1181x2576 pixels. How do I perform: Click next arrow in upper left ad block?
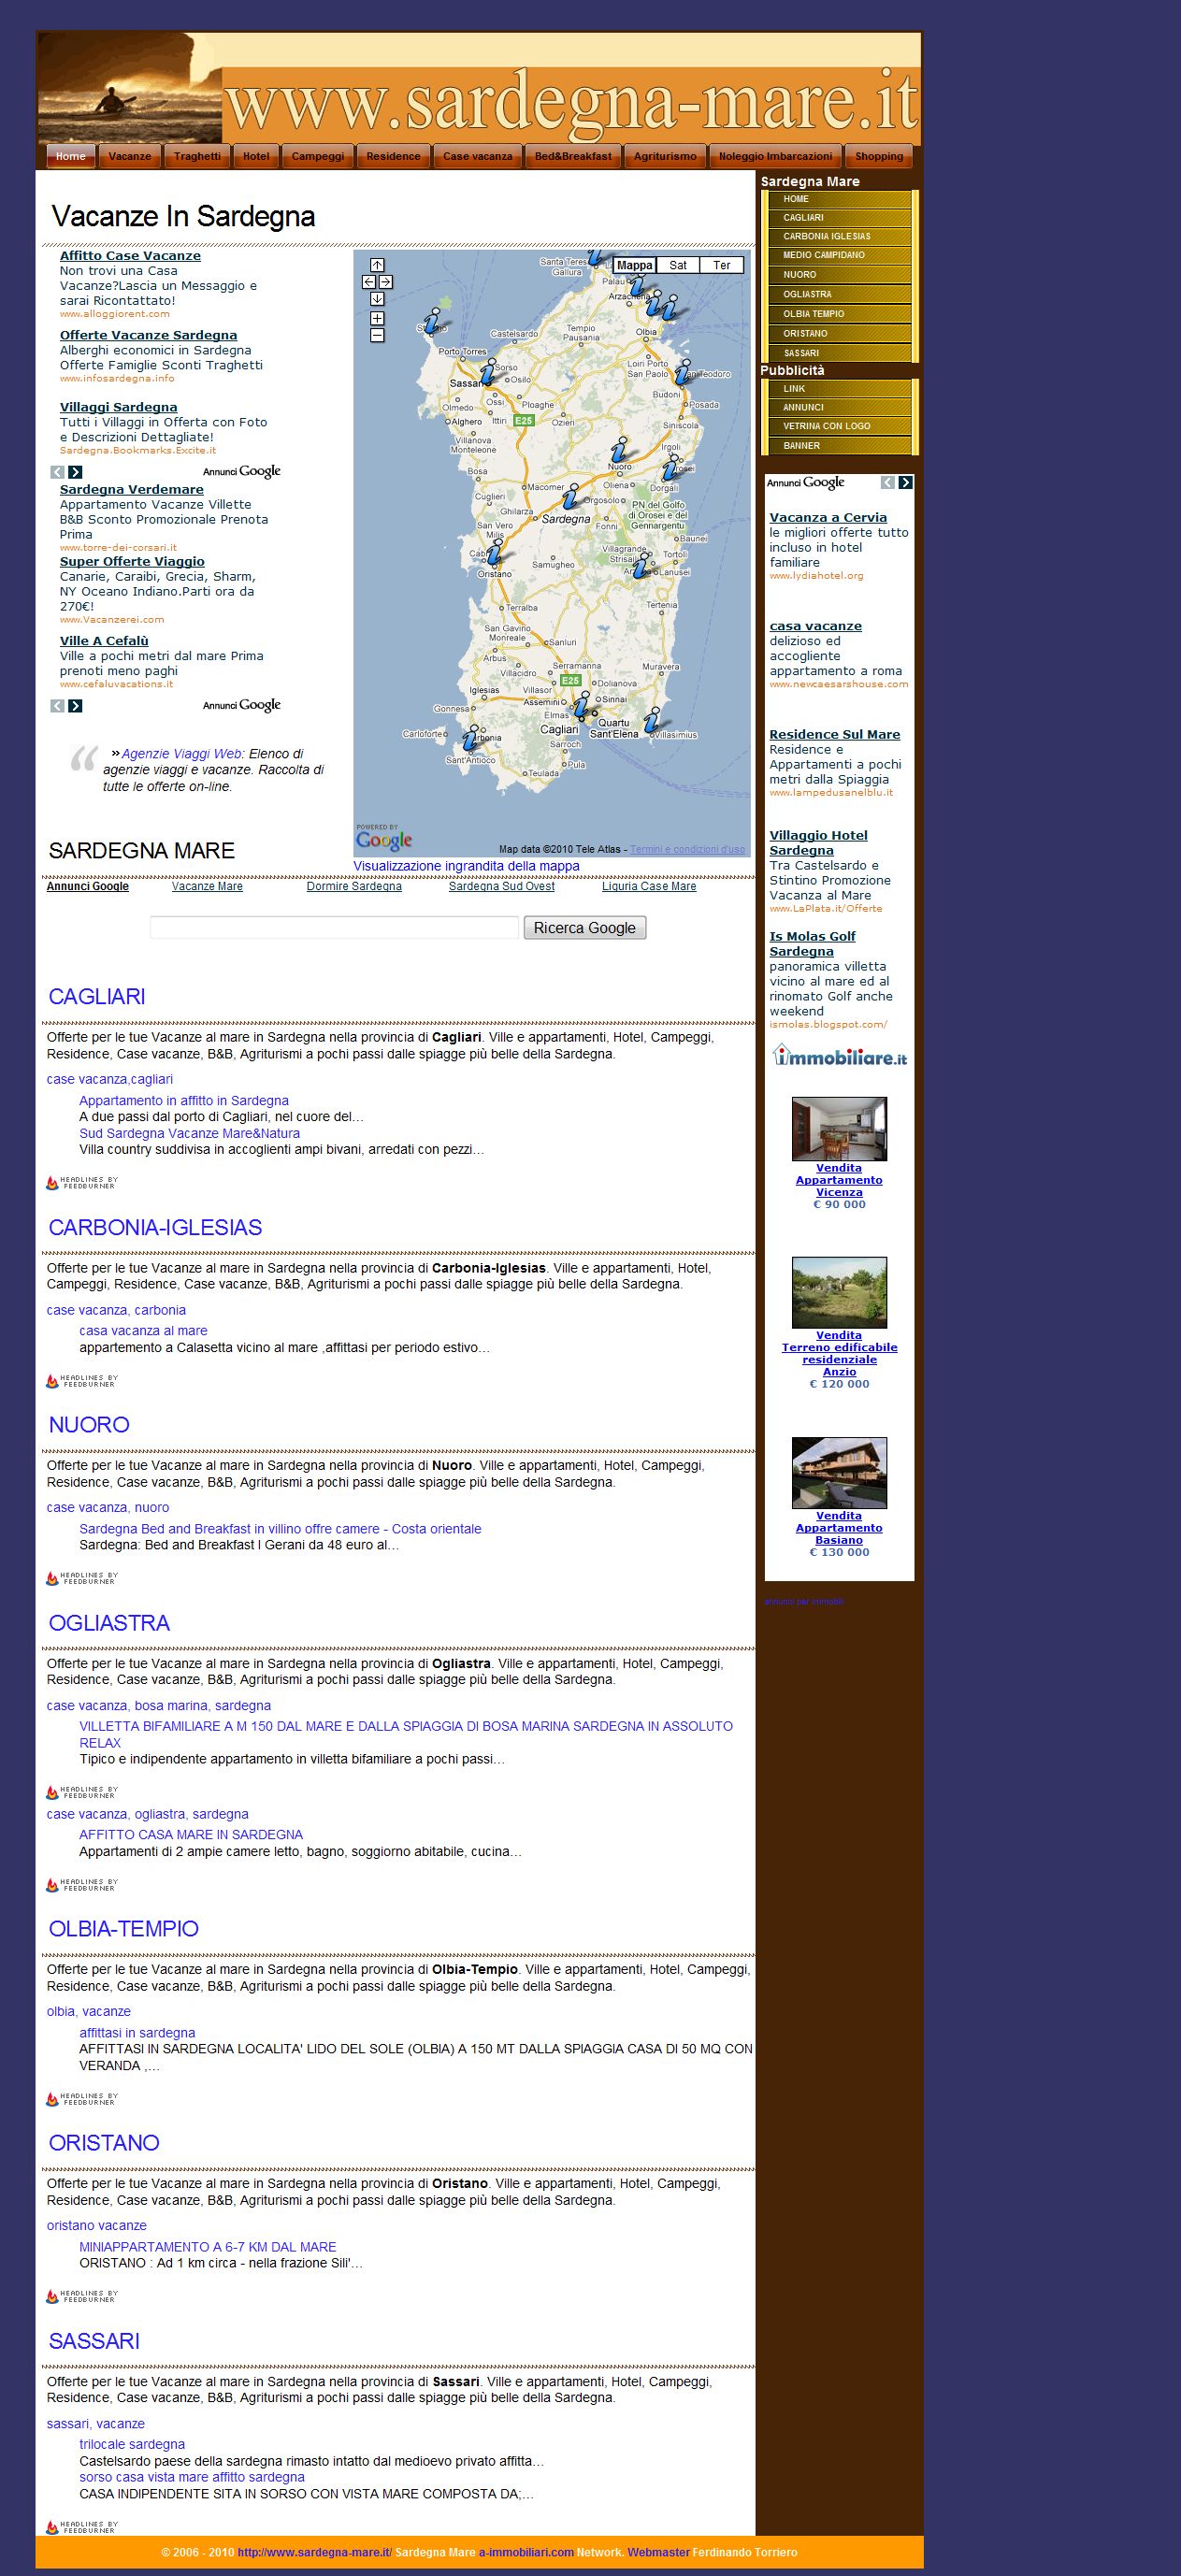(75, 472)
